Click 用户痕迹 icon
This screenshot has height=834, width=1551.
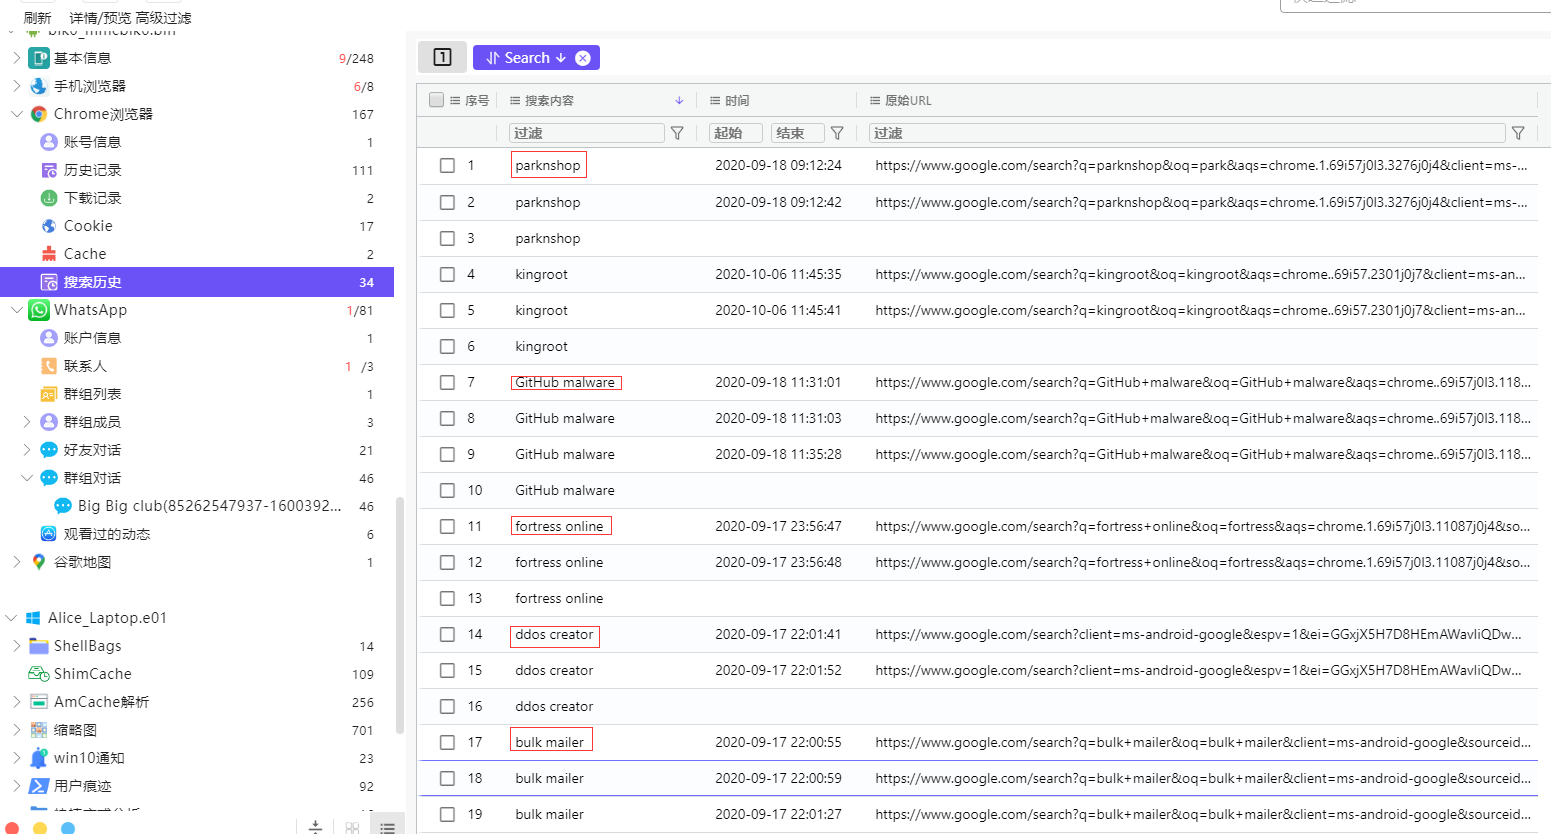tap(39, 786)
